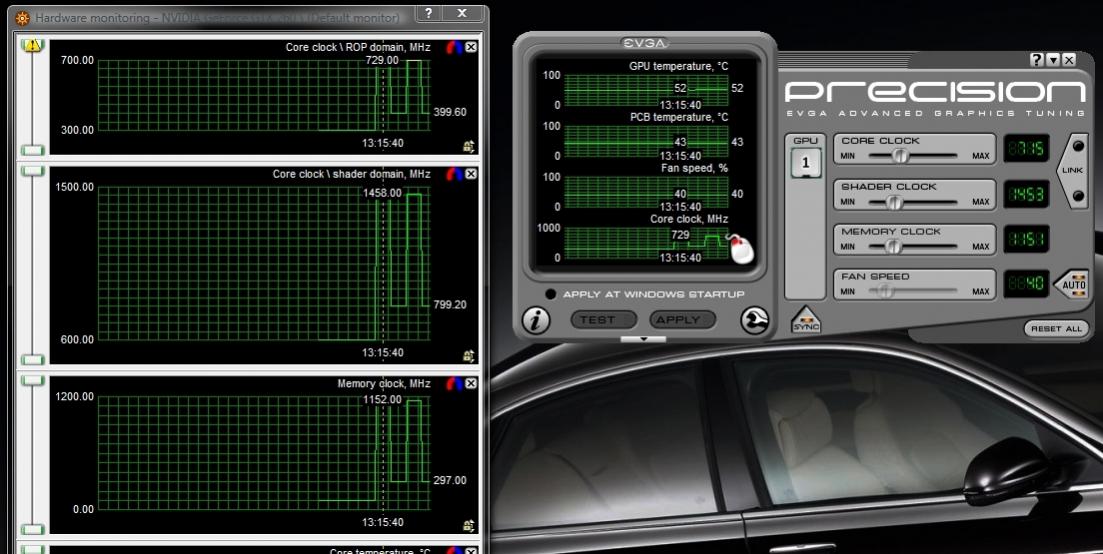Toggle AUTO fan speed control
This screenshot has width=1103, height=554.
(x=1073, y=285)
